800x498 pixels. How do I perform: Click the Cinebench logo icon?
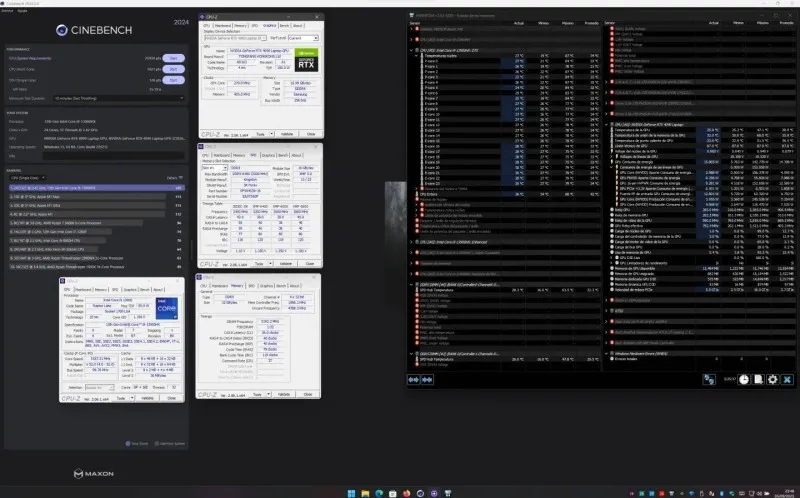point(62,30)
